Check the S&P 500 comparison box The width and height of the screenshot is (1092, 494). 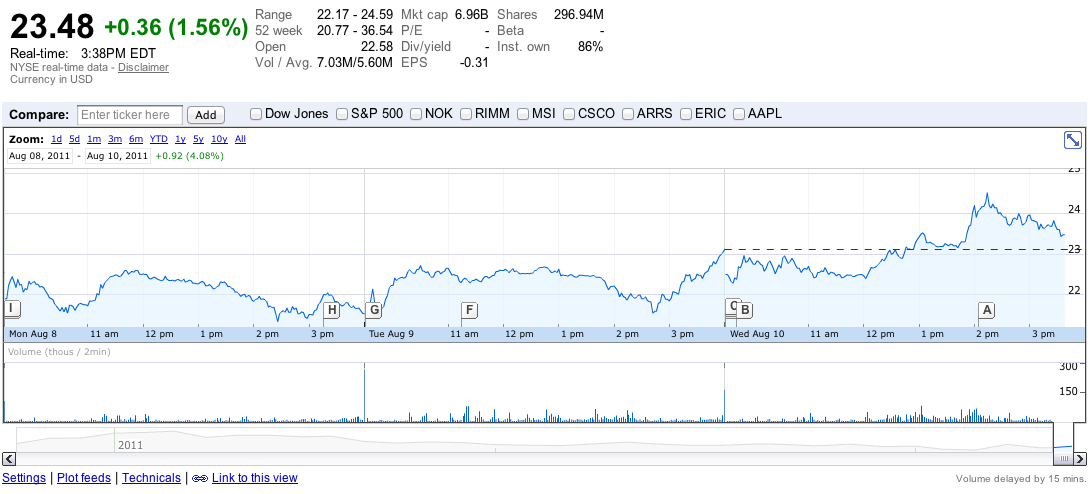point(342,114)
